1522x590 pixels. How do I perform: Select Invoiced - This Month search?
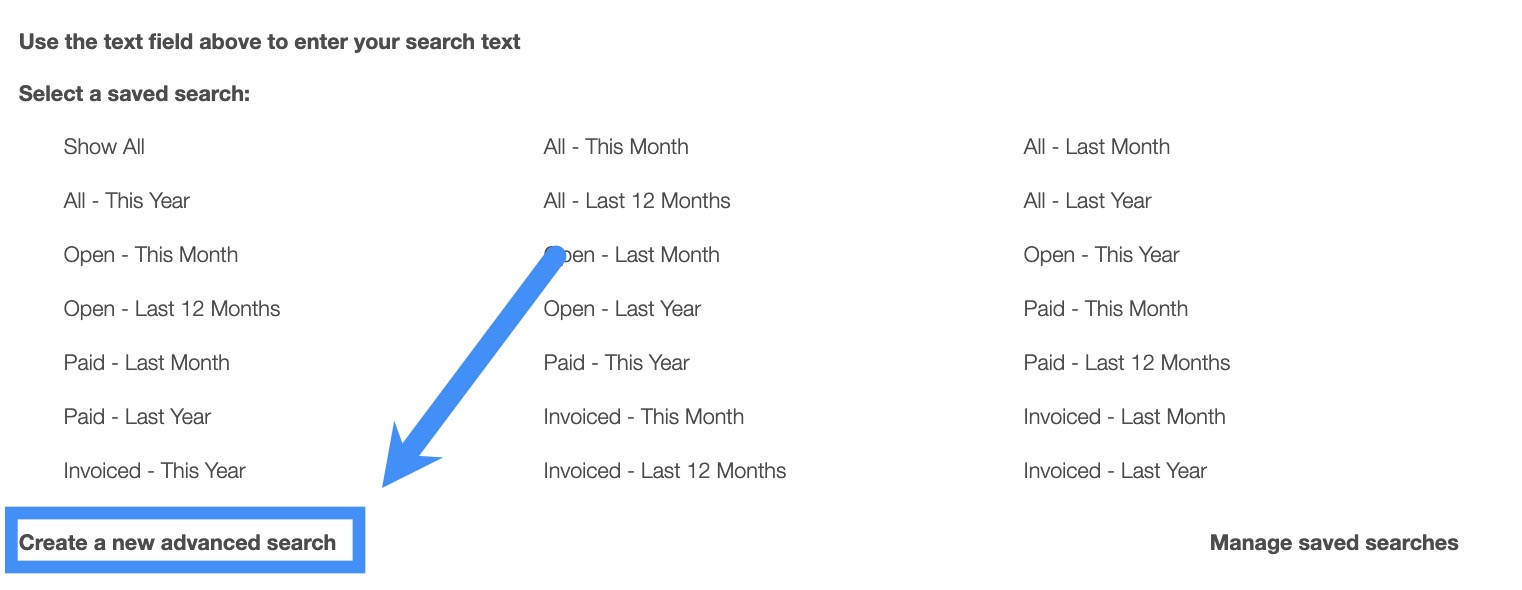(644, 417)
